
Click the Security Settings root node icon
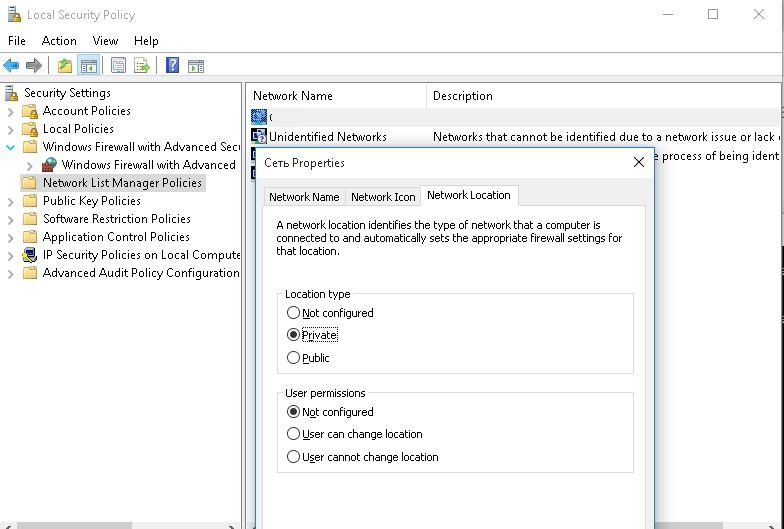point(11,93)
